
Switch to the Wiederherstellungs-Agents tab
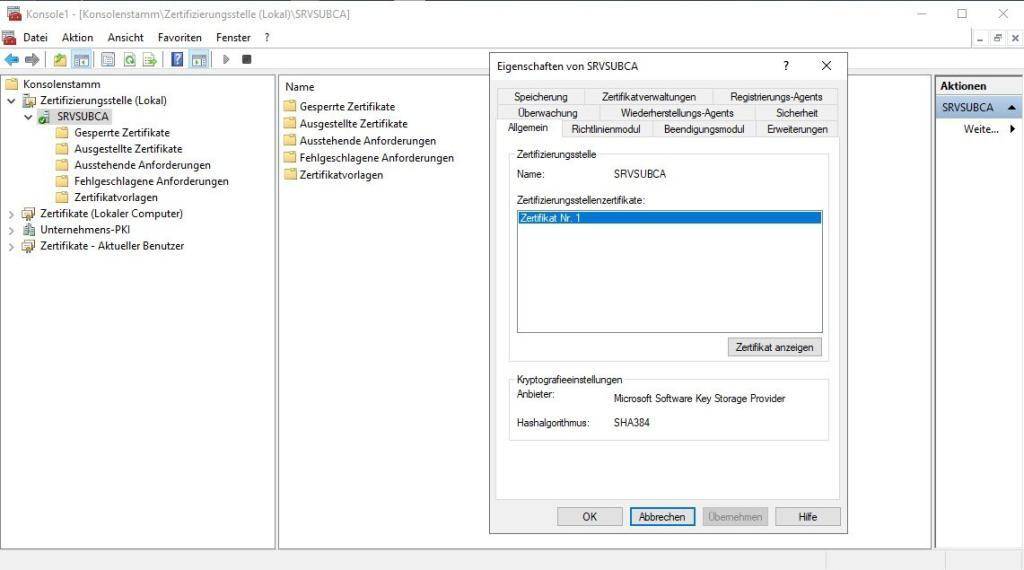click(x=677, y=113)
